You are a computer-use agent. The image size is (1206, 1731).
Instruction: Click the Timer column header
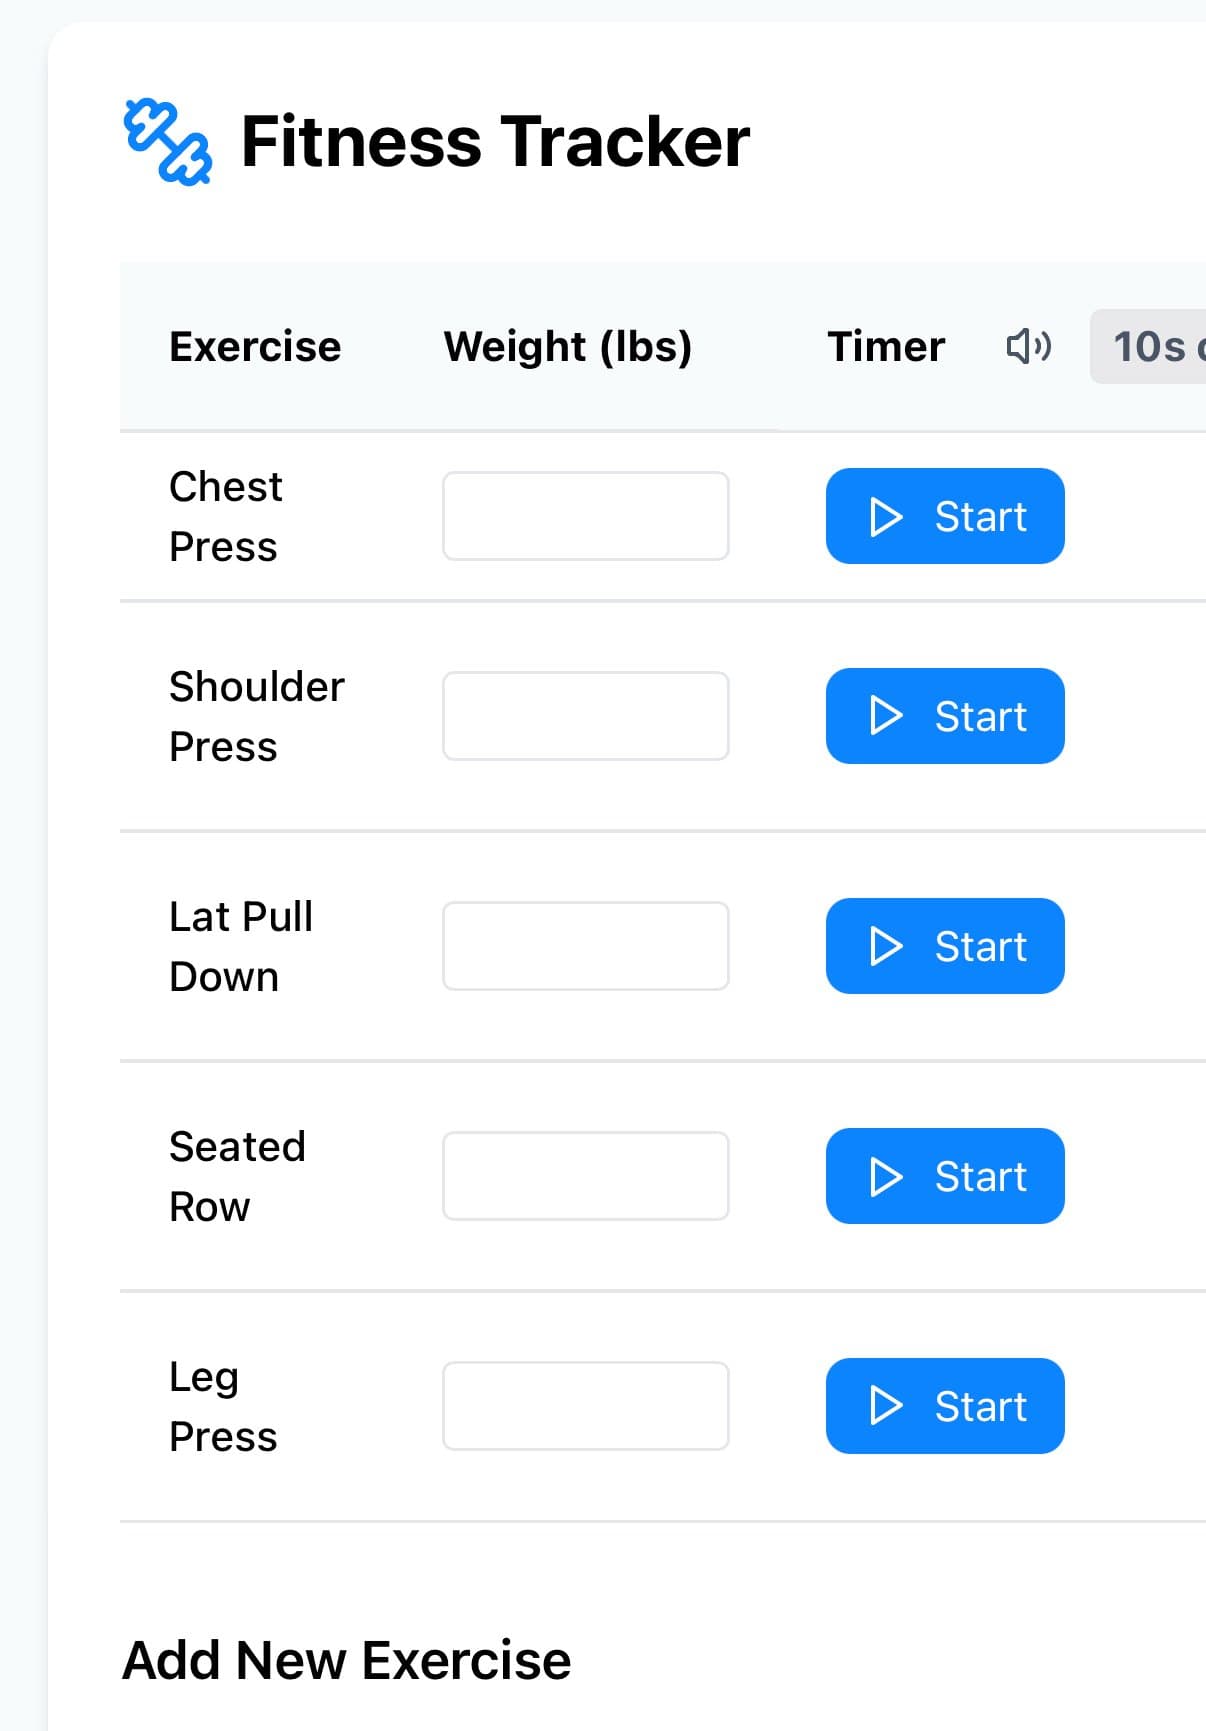point(885,347)
